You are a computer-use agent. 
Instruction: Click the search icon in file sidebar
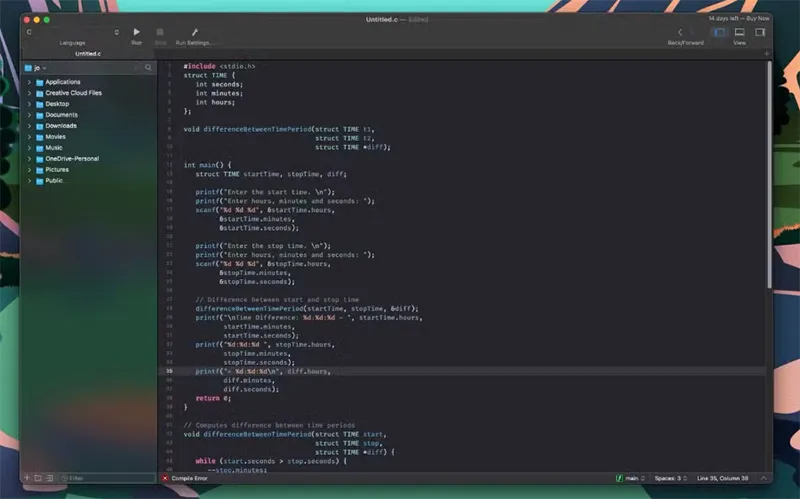148,67
